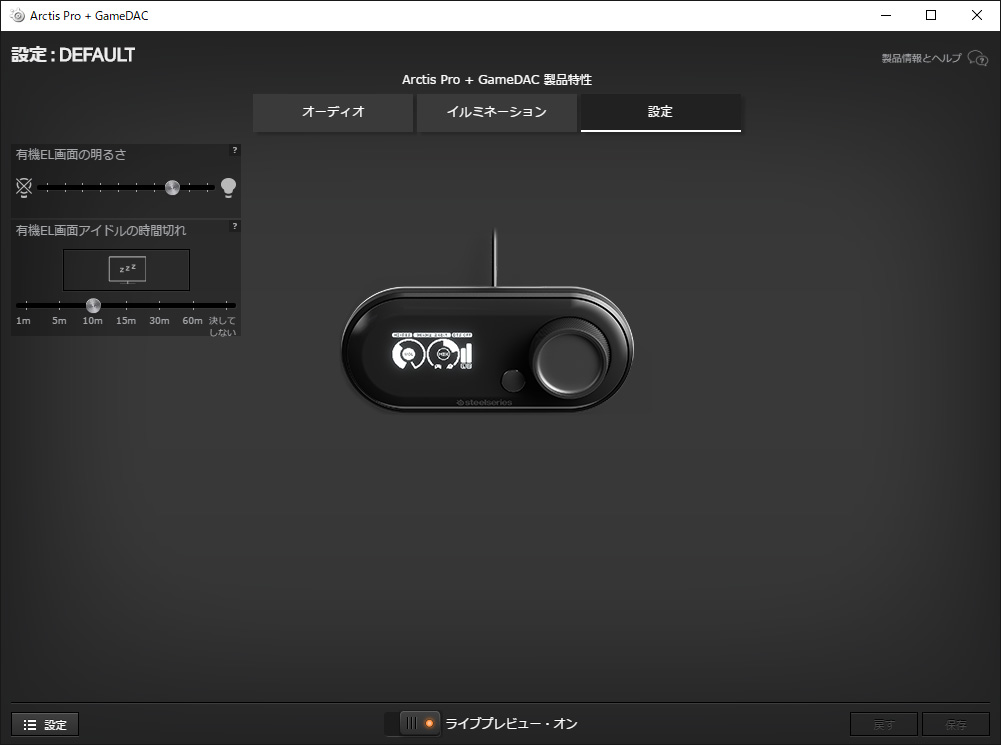Set idle timeout to 15m
Screen dimensions: 1001x745
click(x=126, y=320)
